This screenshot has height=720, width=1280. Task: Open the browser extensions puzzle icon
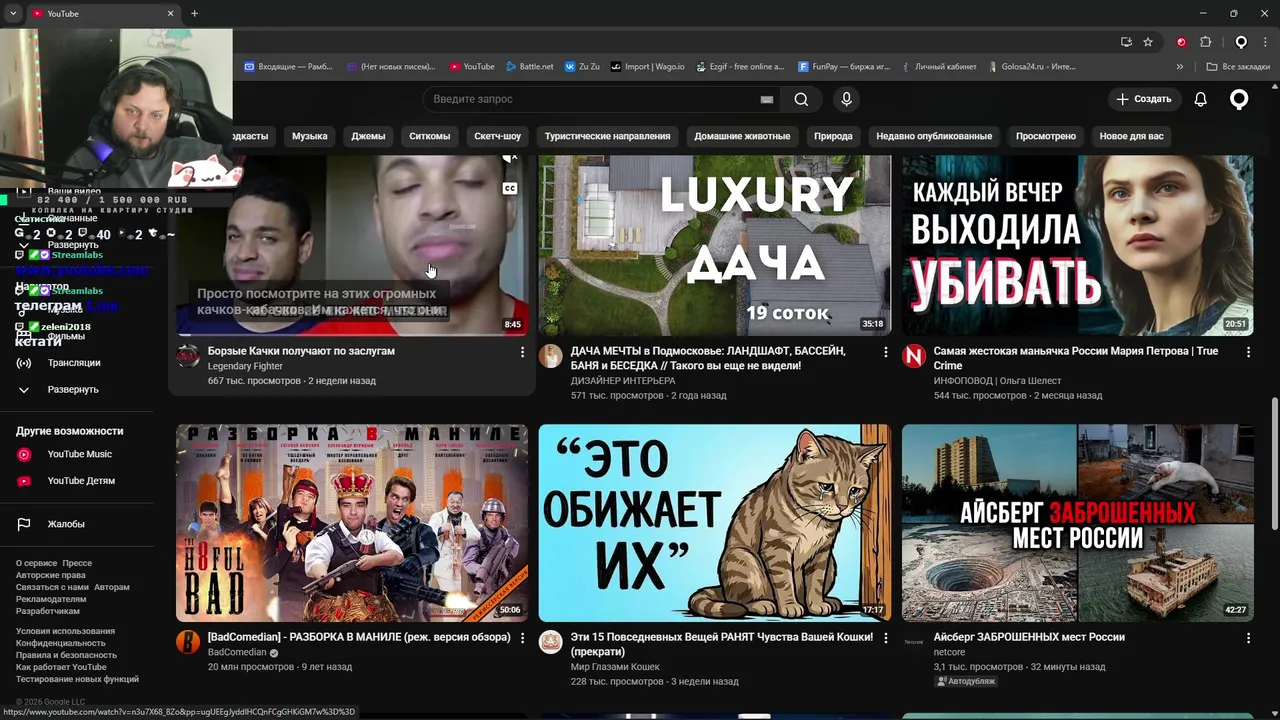click(x=1206, y=42)
